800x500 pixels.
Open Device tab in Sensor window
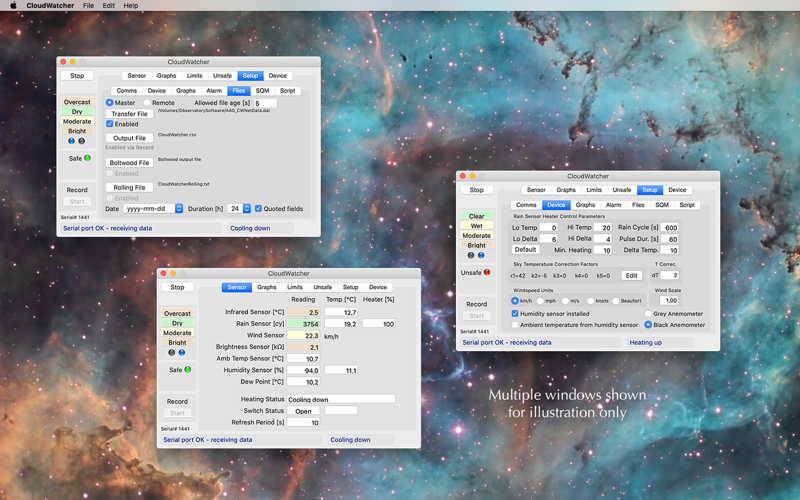(x=378, y=287)
